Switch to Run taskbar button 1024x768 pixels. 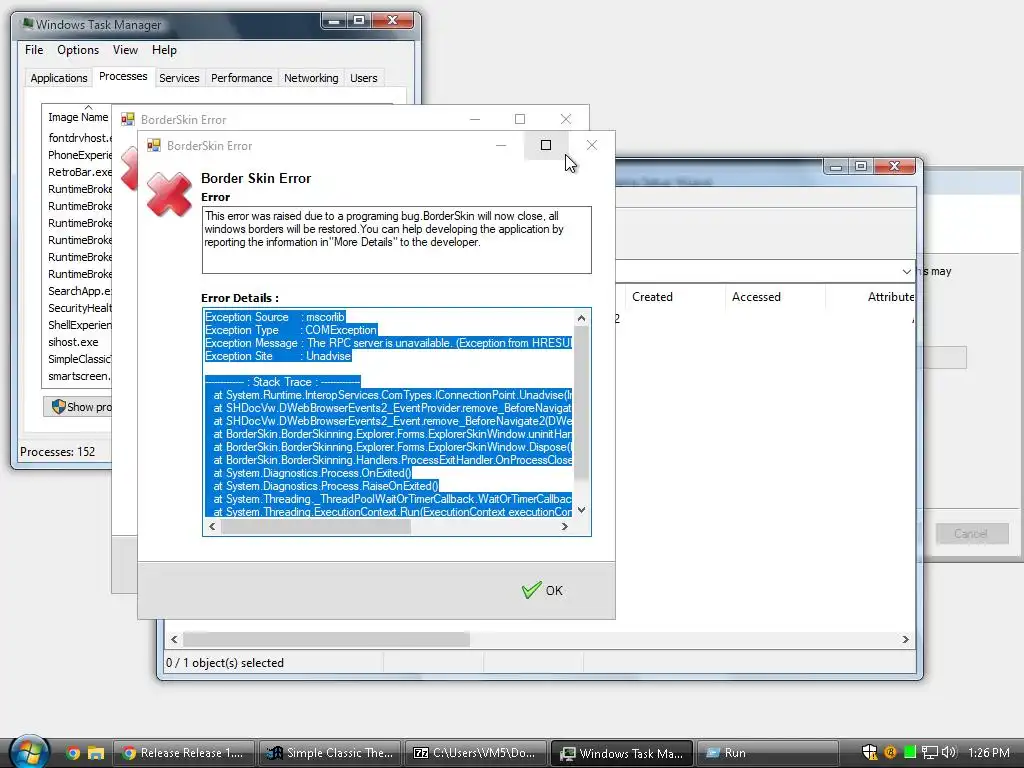tap(768, 753)
